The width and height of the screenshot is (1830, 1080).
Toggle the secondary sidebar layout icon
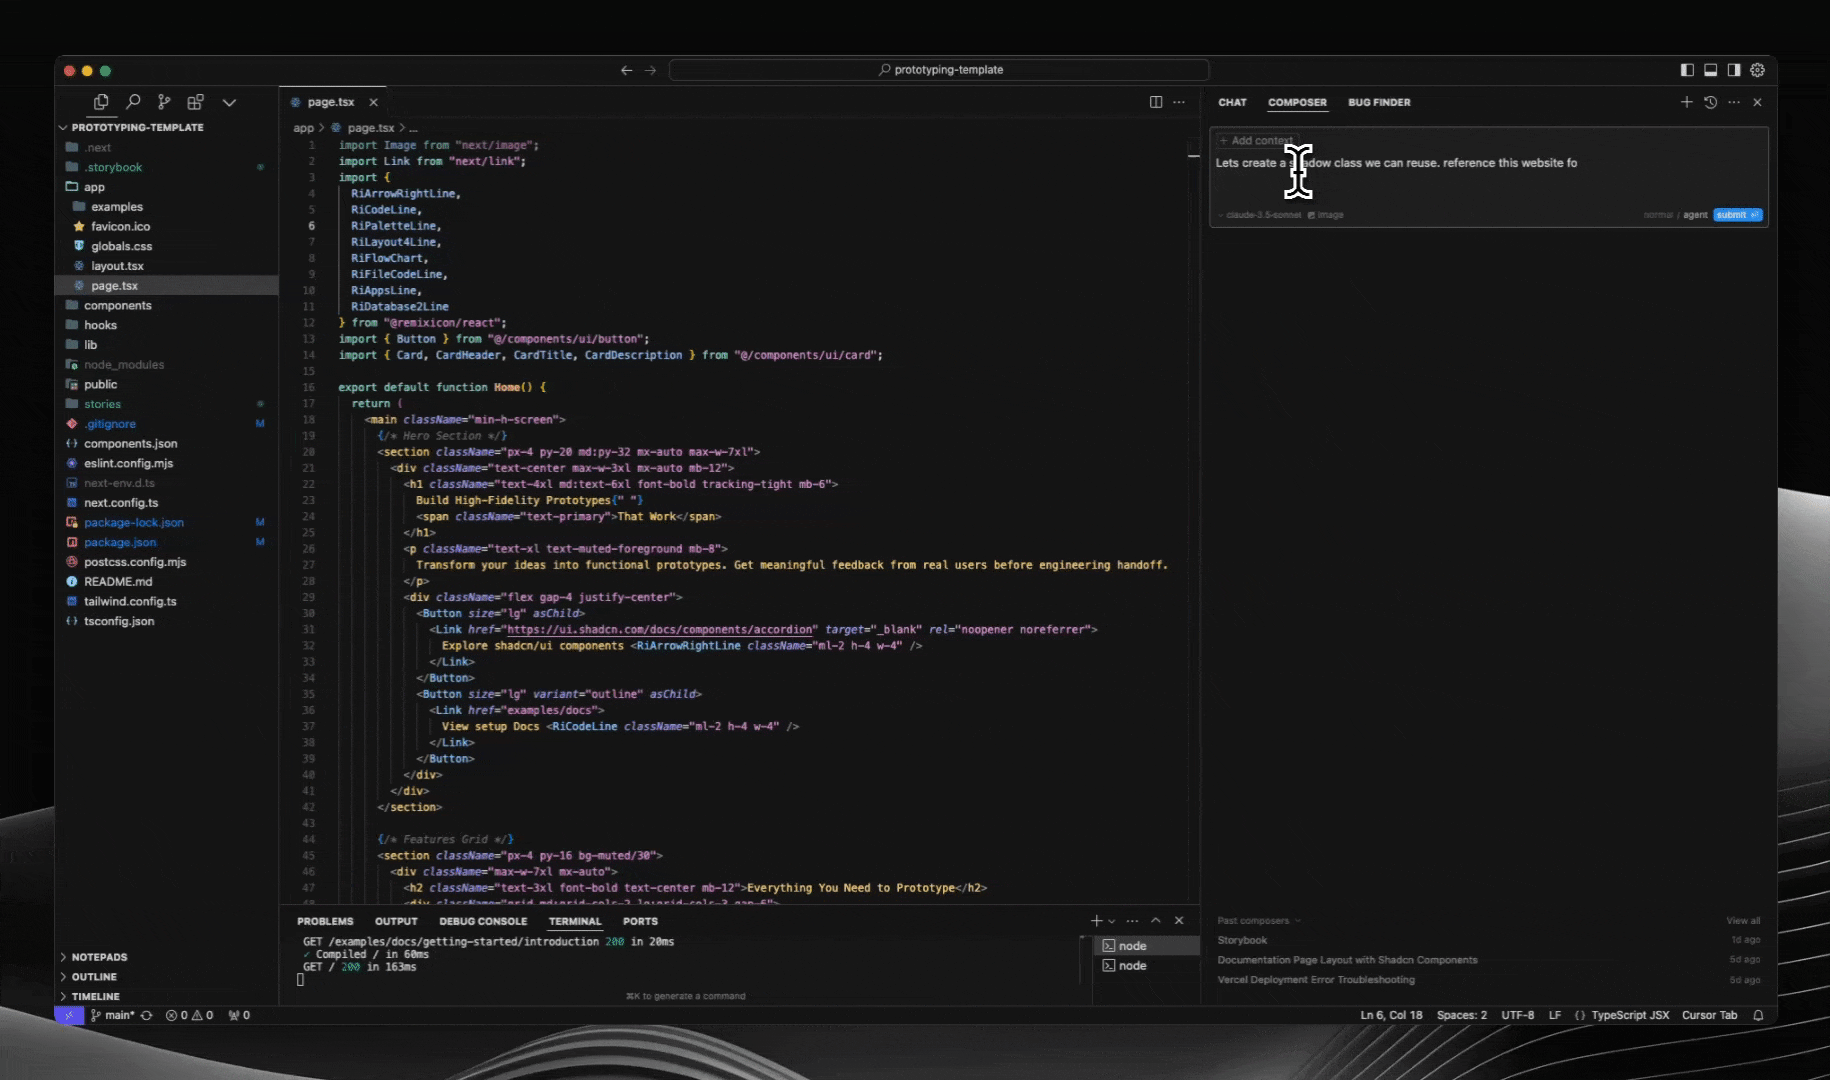pos(1734,70)
